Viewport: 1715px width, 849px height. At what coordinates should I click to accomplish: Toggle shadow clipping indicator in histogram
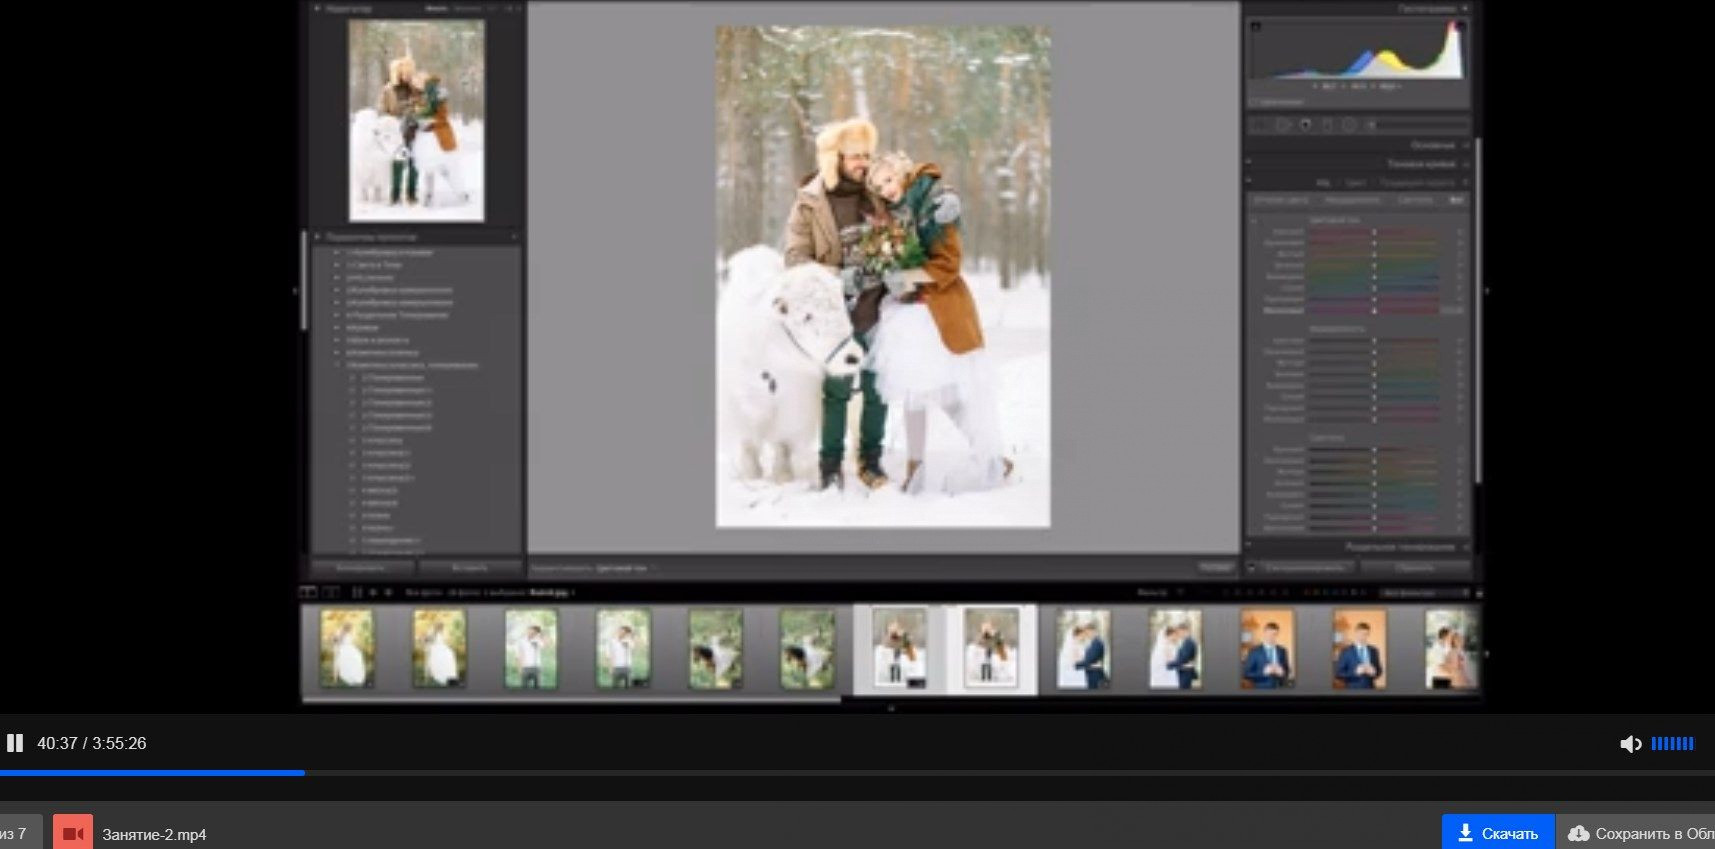(1256, 26)
